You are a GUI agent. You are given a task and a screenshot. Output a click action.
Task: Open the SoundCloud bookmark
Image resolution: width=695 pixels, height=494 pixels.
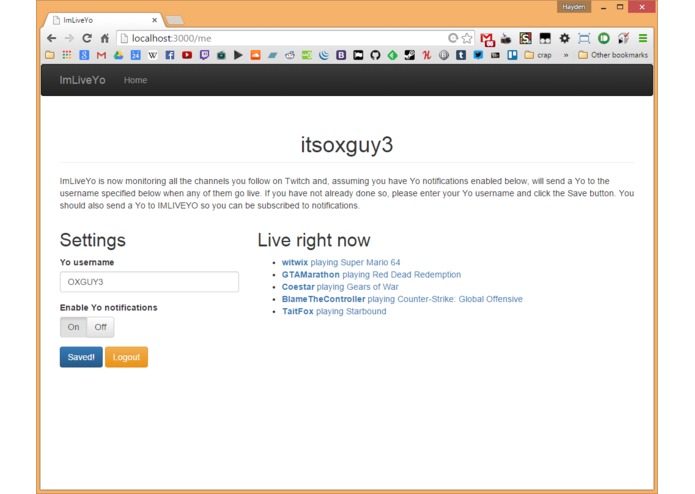[255, 55]
